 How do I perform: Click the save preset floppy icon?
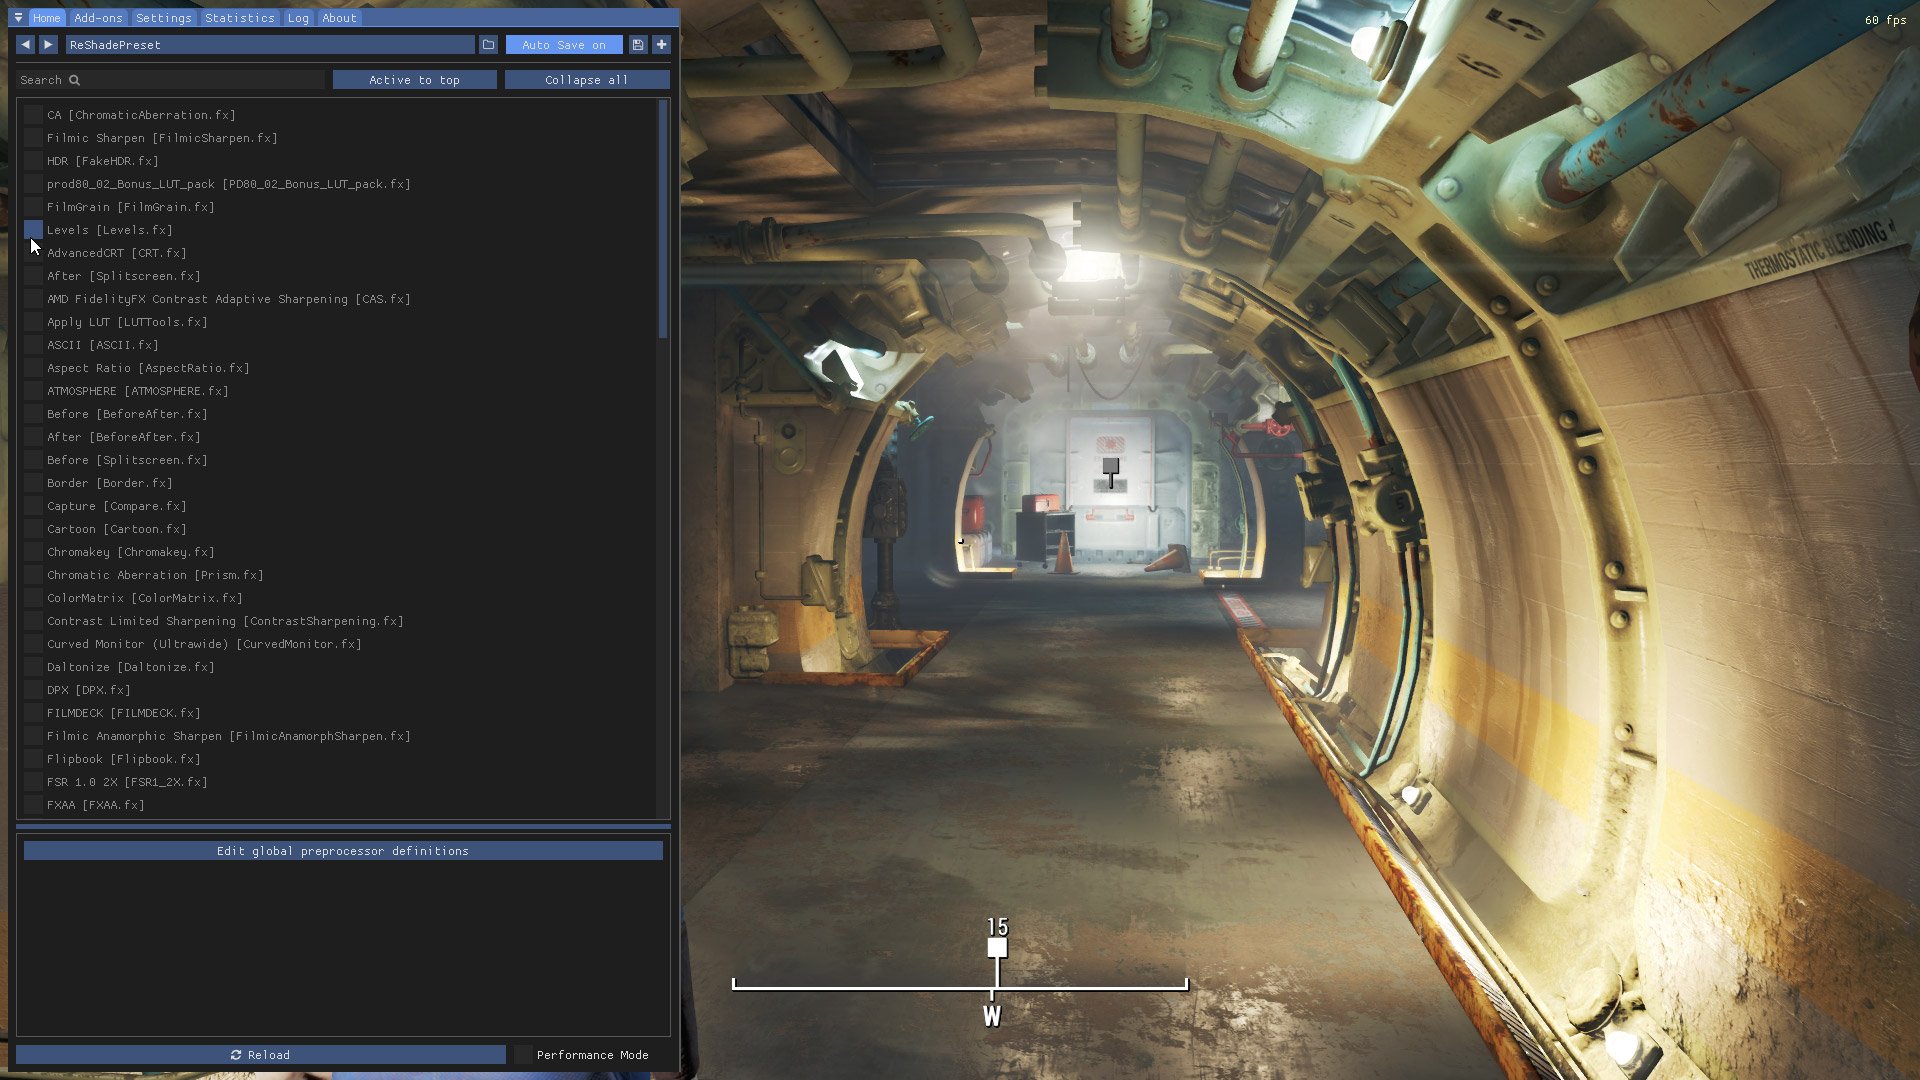click(x=638, y=45)
